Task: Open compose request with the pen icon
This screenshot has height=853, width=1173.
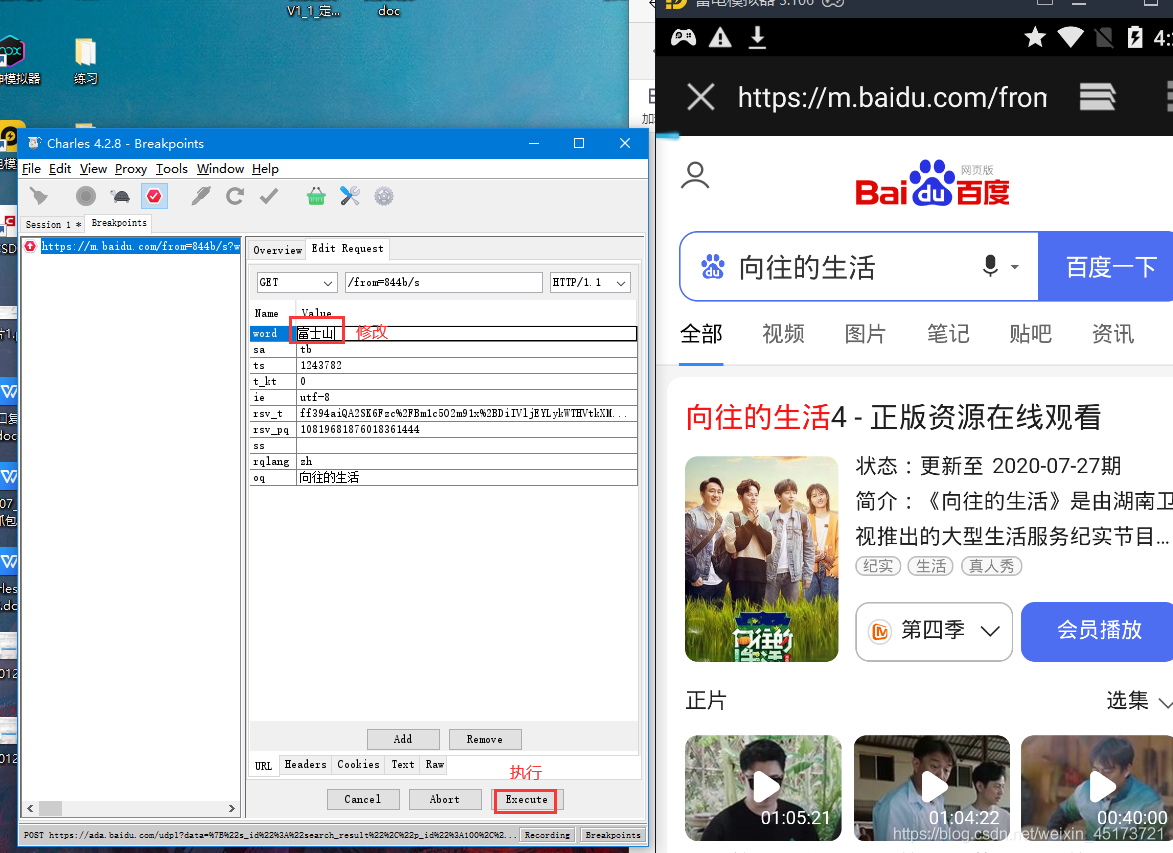Action: 199,196
